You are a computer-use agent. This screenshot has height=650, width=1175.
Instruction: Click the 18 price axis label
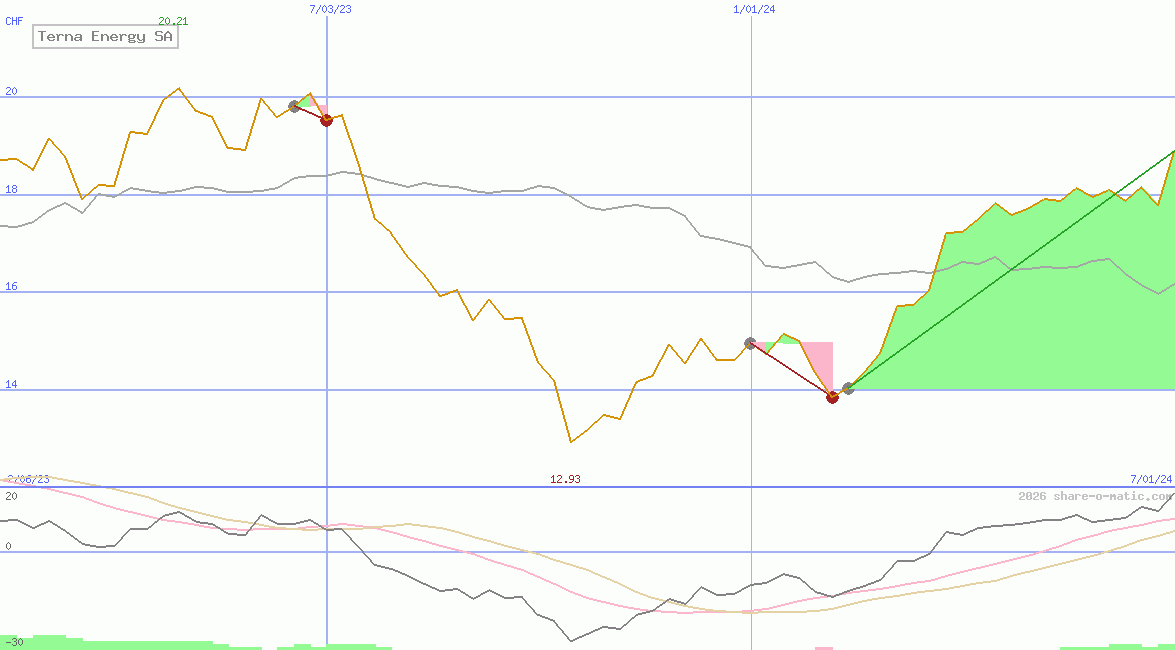tap(12, 189)
